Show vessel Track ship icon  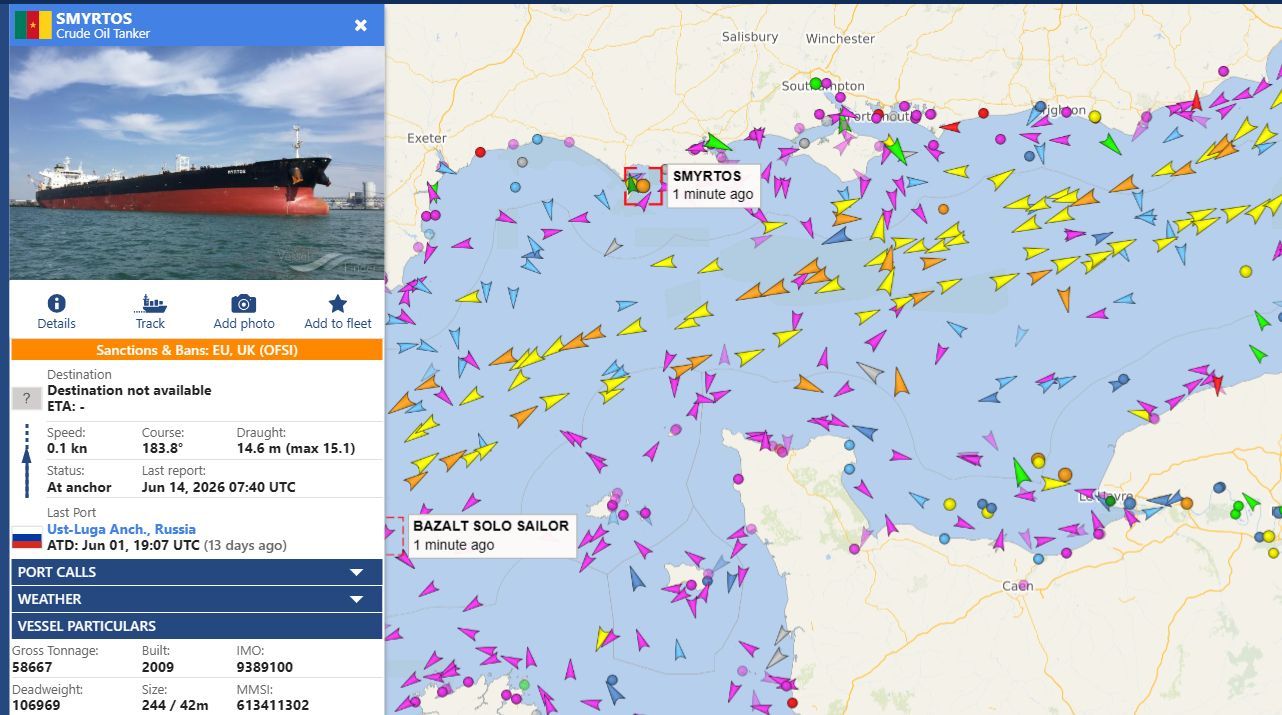point(150,303)
